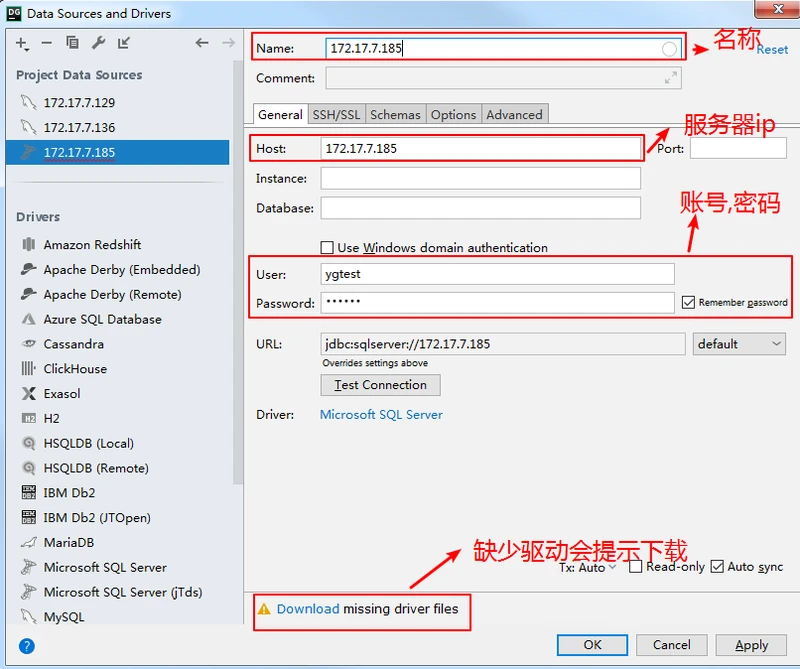
Task: Click the URL input field
Action: (x=503, y=344)
